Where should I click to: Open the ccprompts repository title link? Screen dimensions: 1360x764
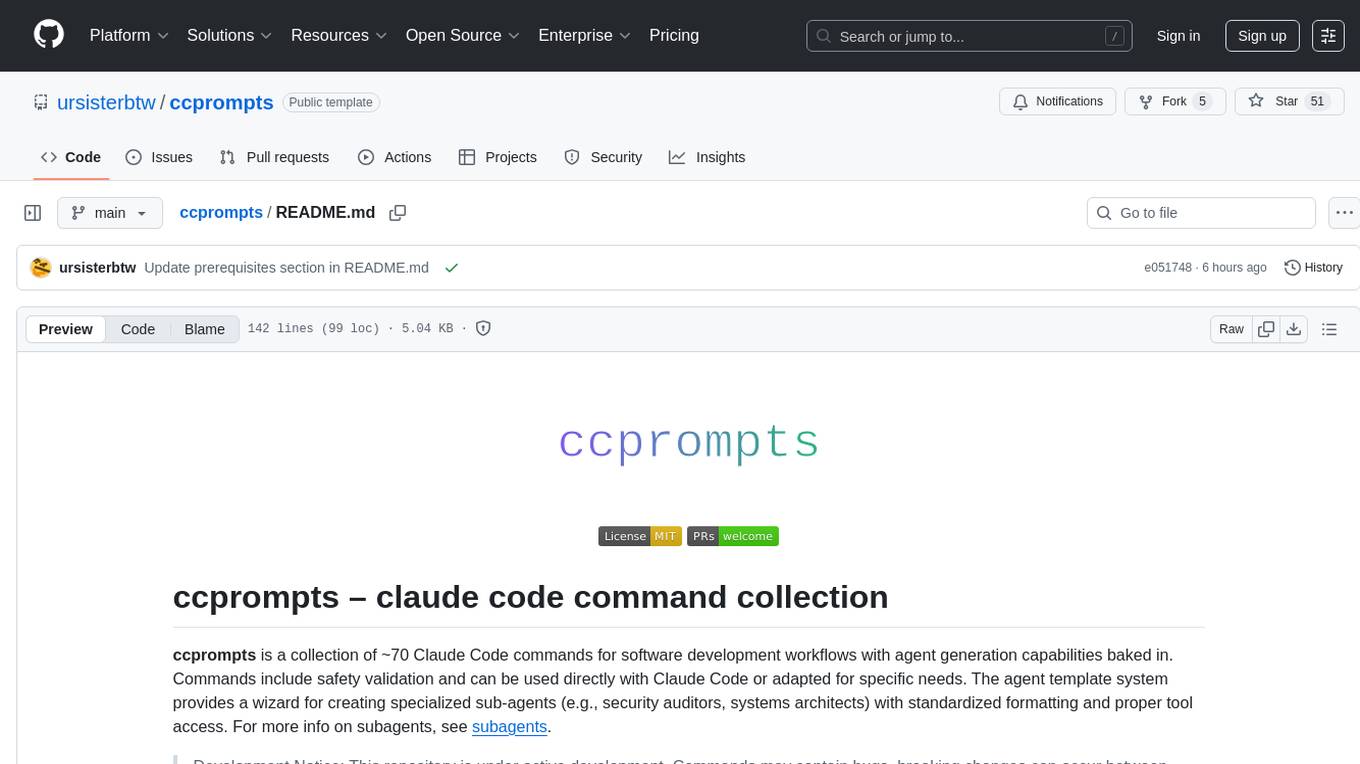(221, 102)
